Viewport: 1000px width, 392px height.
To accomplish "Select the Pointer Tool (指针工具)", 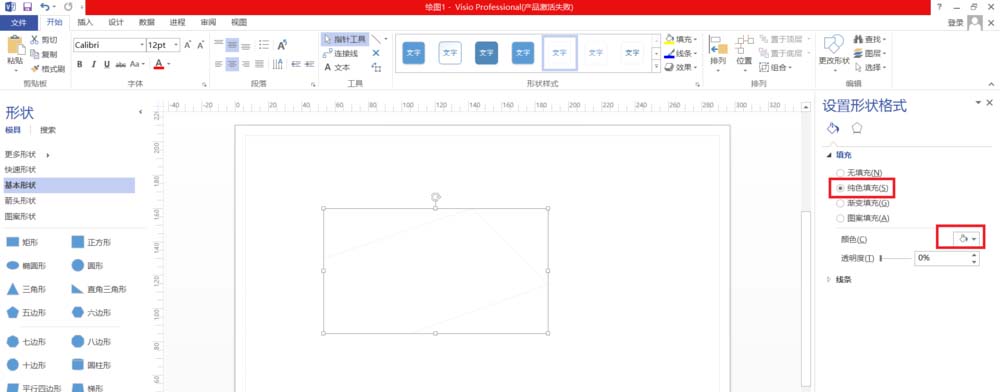I will 344,39.
